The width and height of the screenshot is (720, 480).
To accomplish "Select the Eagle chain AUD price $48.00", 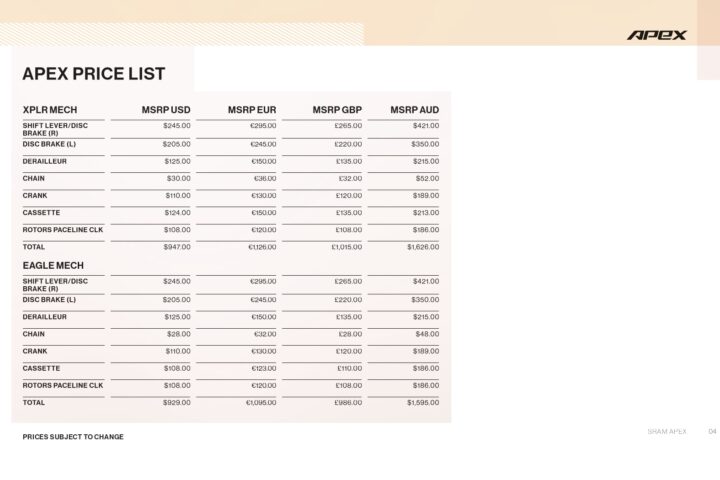I will 426,334.
